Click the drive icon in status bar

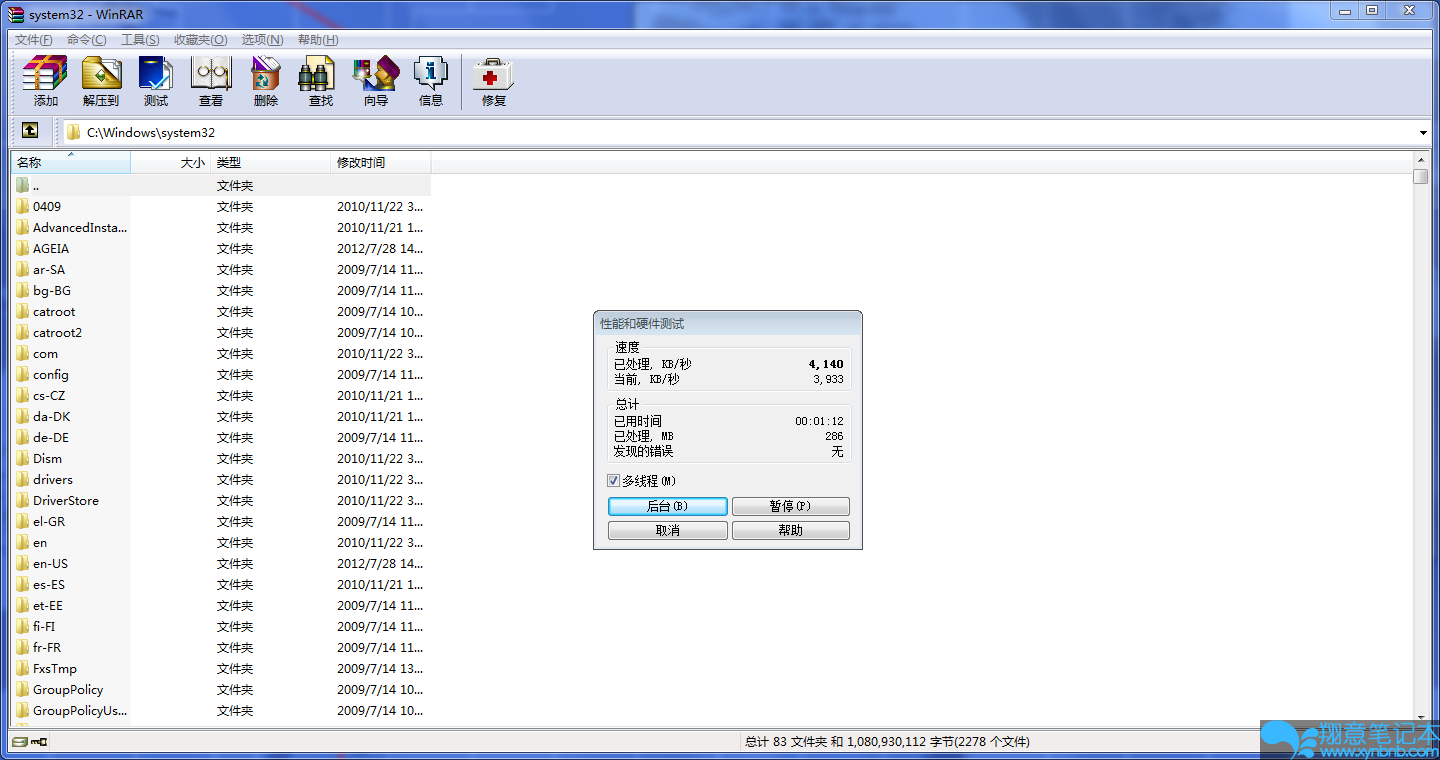(20, 742)
